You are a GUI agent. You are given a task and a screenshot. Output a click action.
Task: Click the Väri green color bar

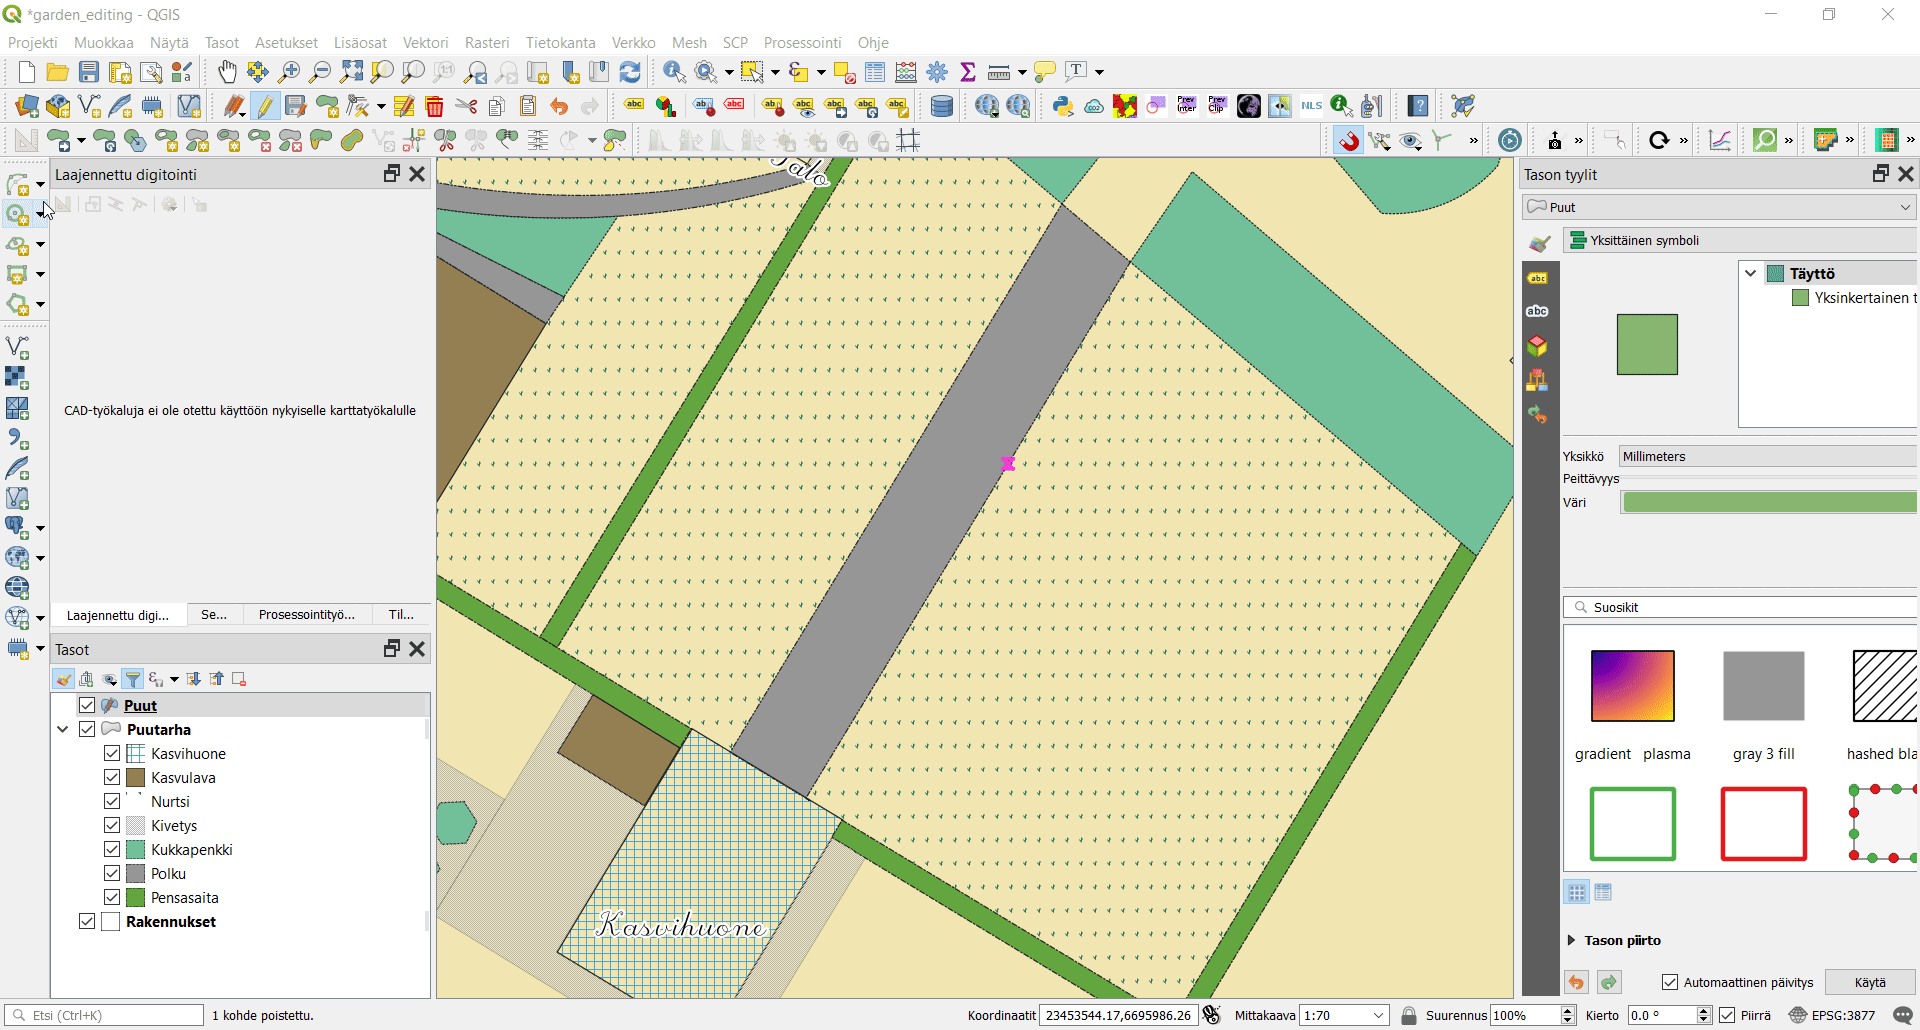tap(1768, 503)
